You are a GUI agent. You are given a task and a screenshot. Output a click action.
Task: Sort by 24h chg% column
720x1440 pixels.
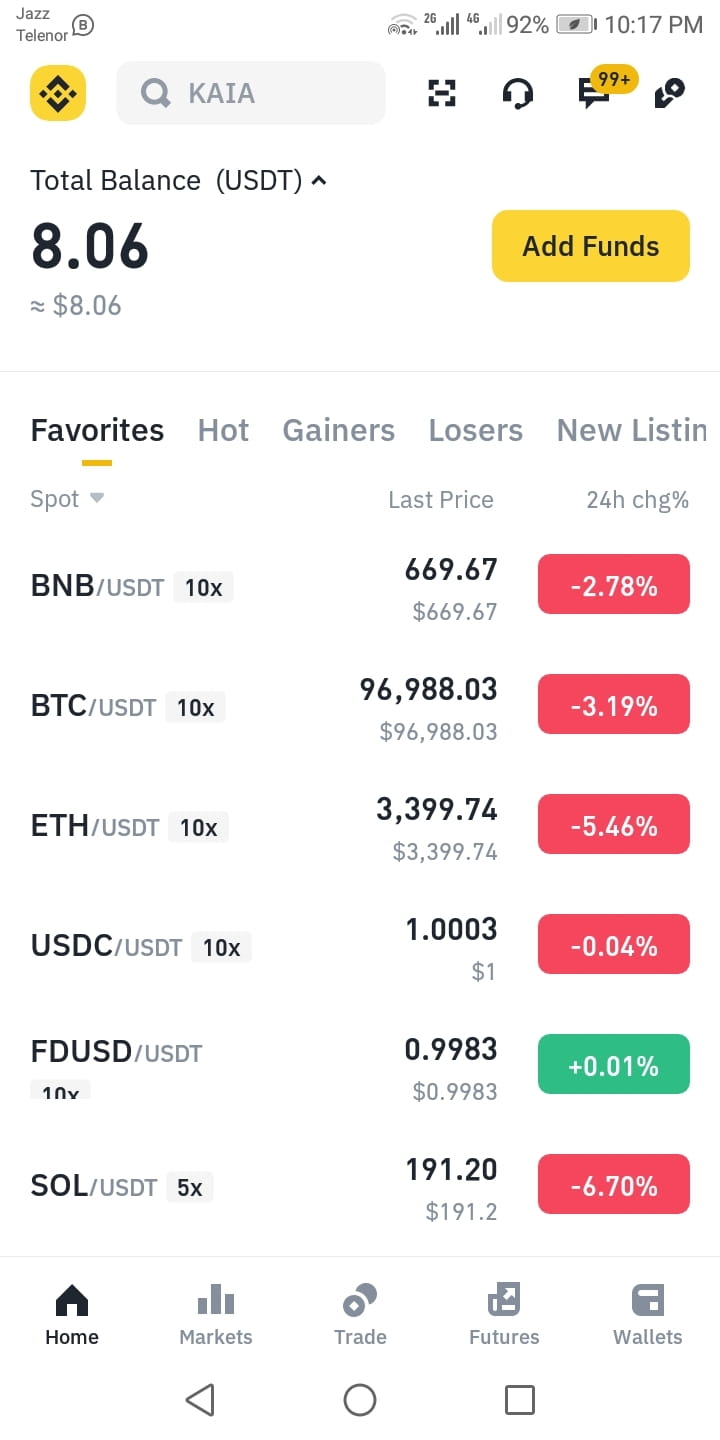coord(638,500)
